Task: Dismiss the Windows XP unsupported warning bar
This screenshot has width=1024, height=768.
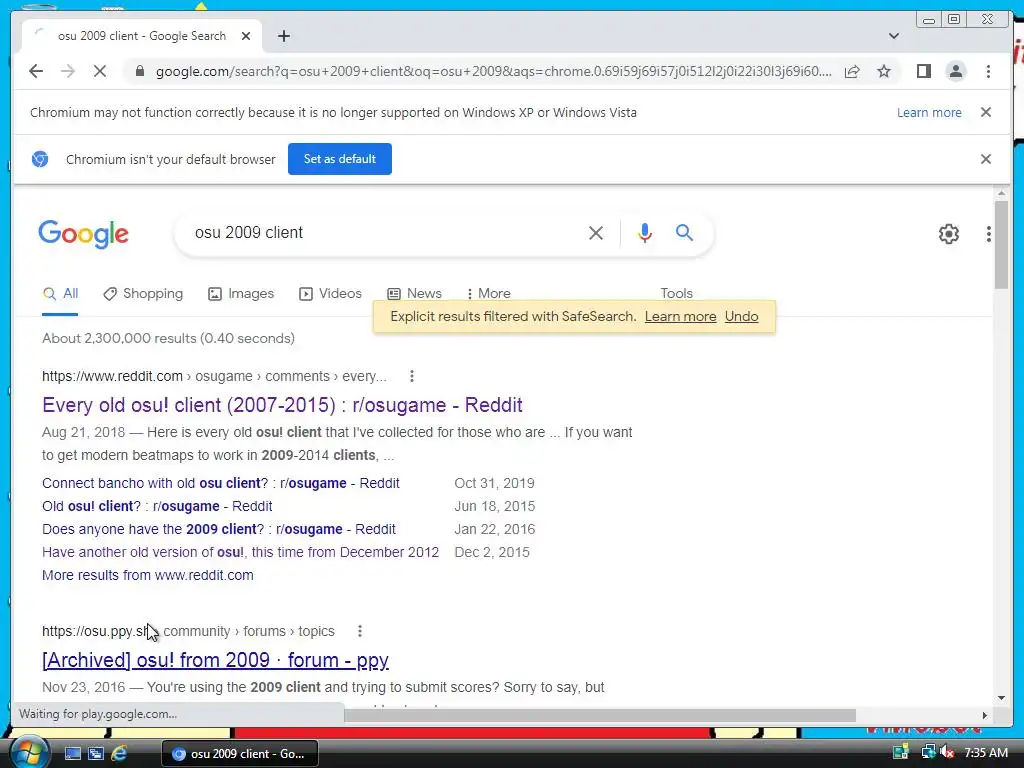Action: 986,112
